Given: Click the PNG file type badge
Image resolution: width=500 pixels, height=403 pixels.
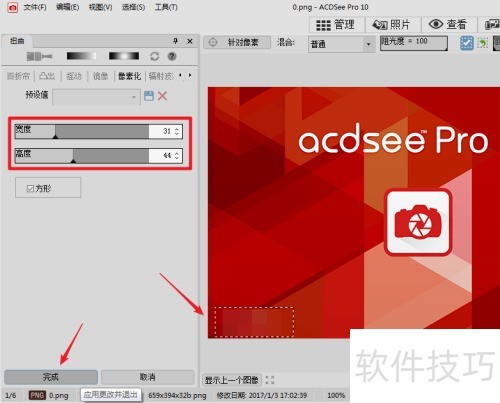Looking at the screenshot, I should tap(37, 395).
